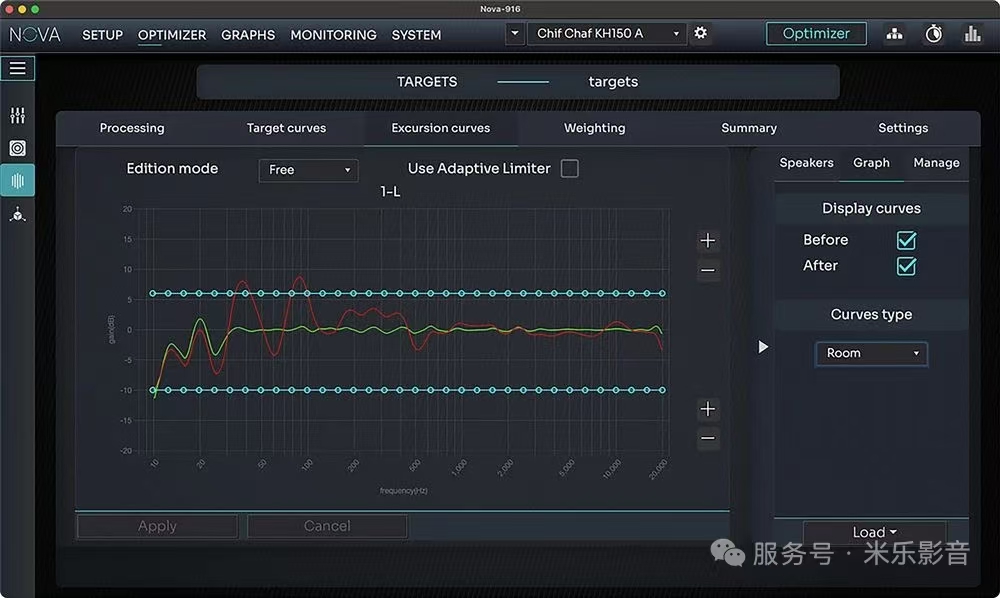This screenshot has width=1000, height=598.
Task: Click the hamburger menu icon in sidebar
Action: 18,68
